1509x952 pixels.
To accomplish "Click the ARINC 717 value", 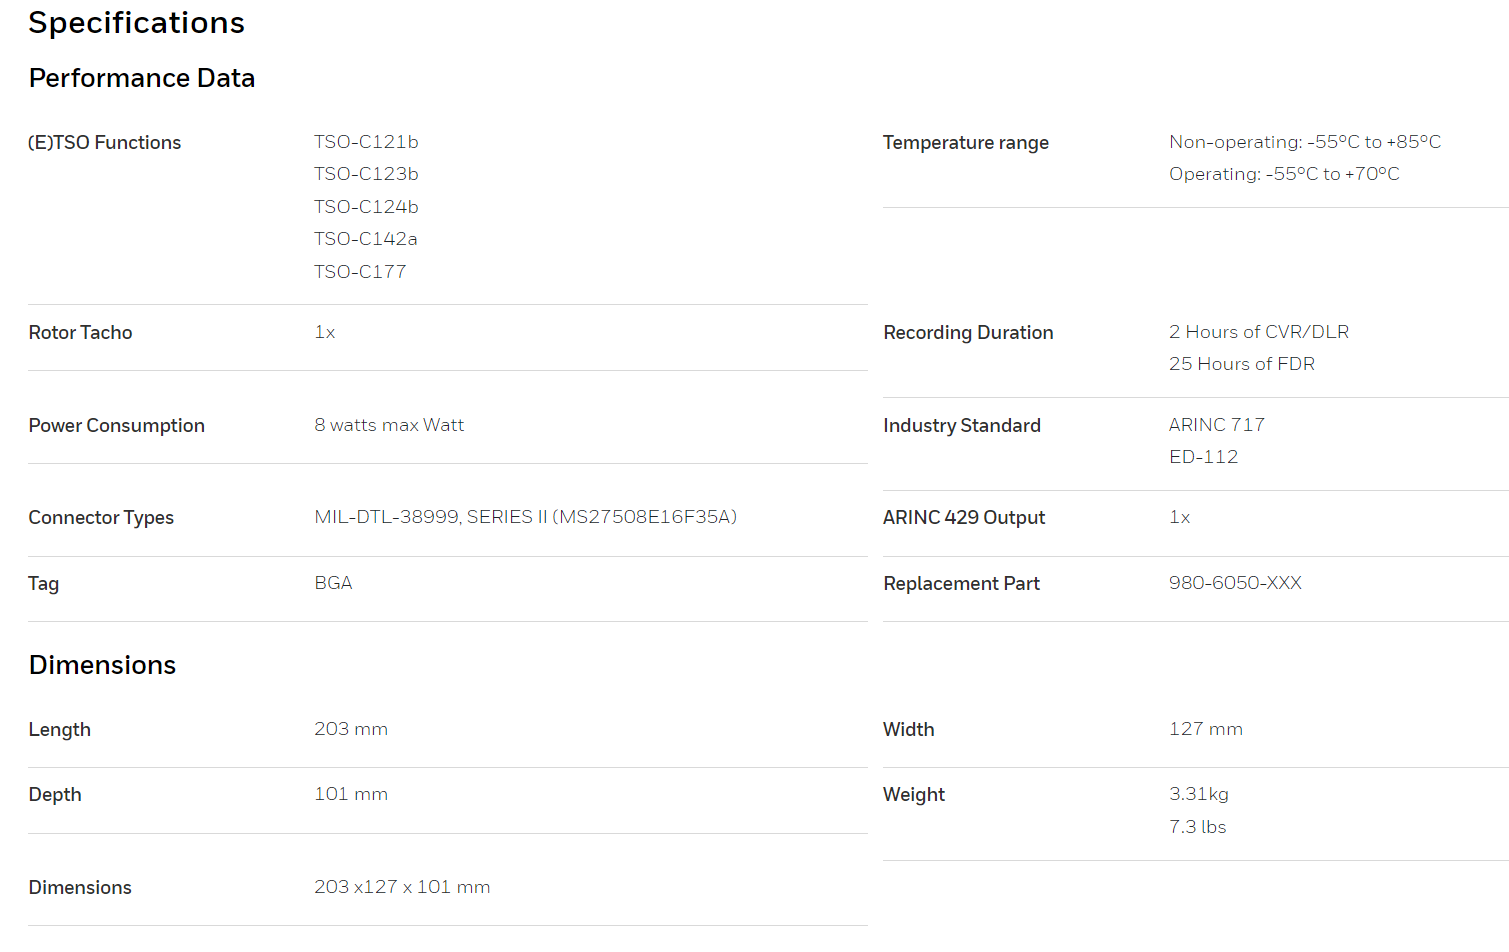I will point(1216,425).
